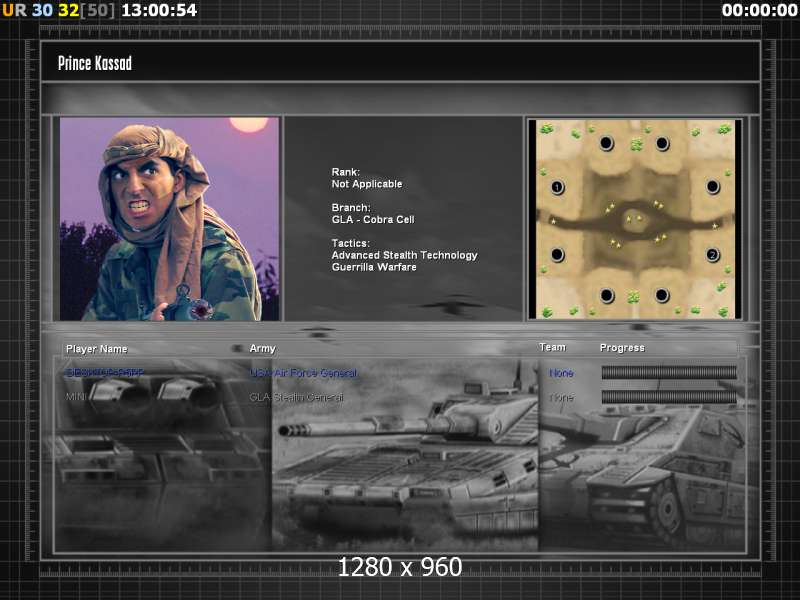800x600 pixels.
Task: Click the Team "None" value for USA Air Force
Action: point(561,373)
